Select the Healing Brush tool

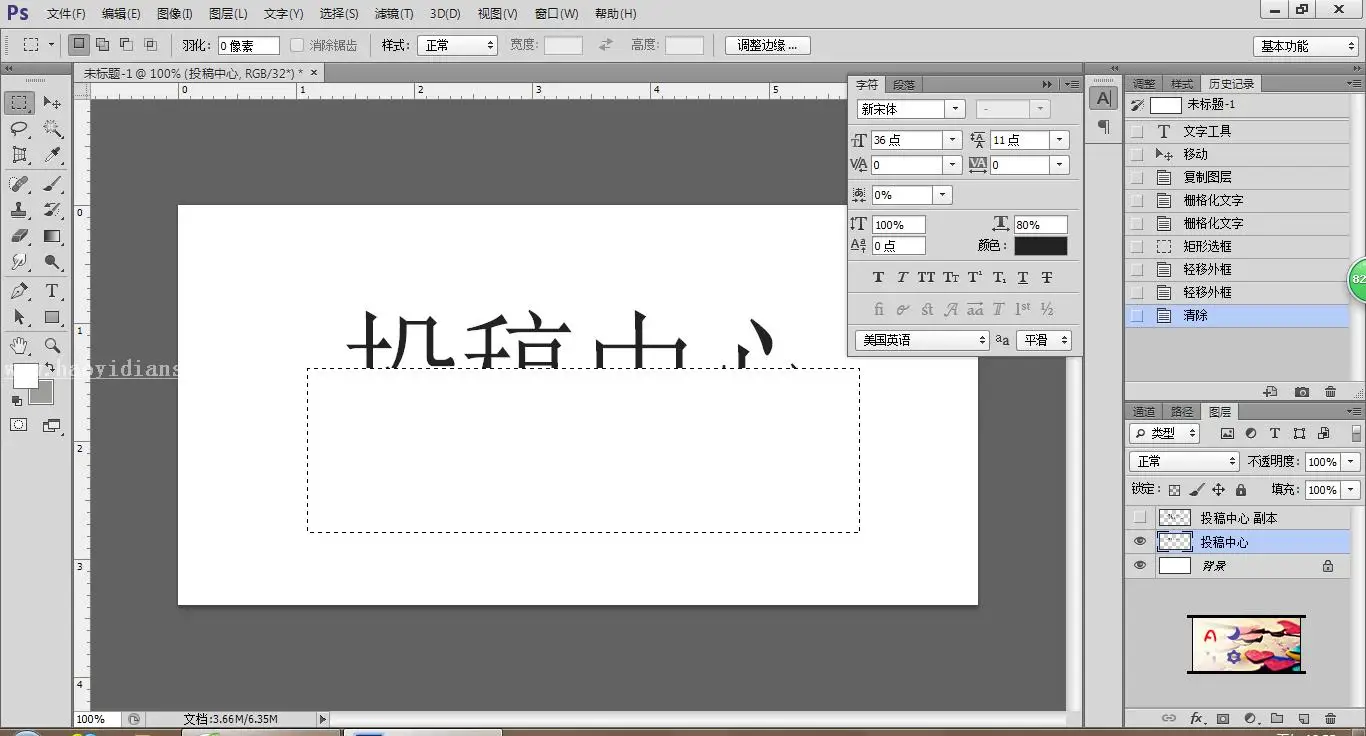(19, 184)
